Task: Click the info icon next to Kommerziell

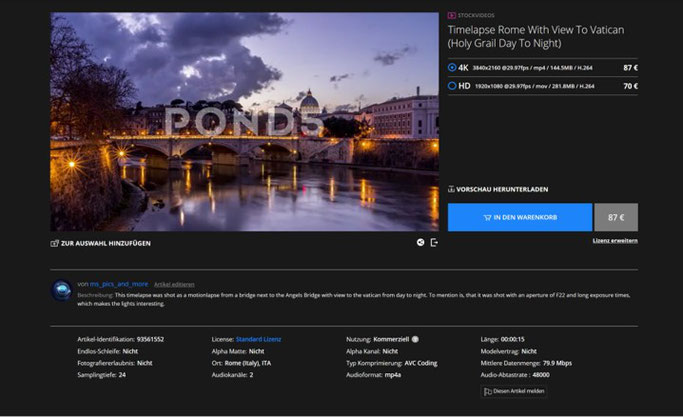Action: coord(415,339)
